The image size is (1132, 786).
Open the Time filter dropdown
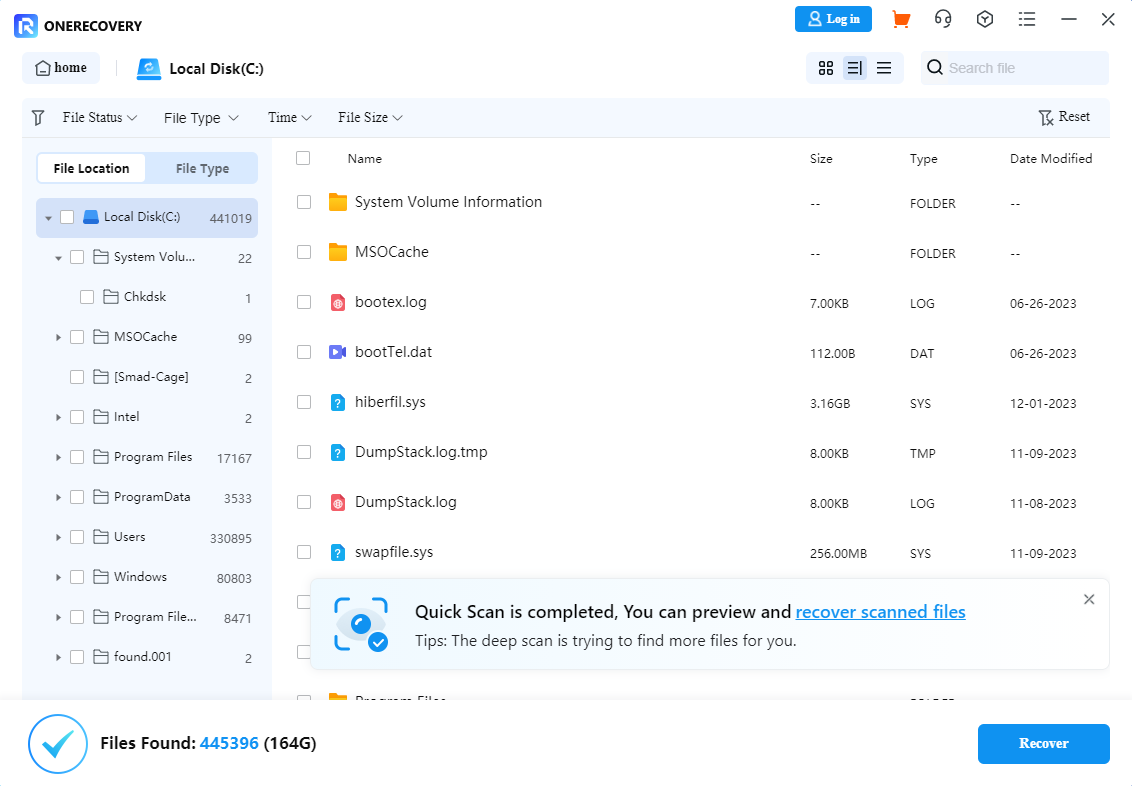pos(288,117)
